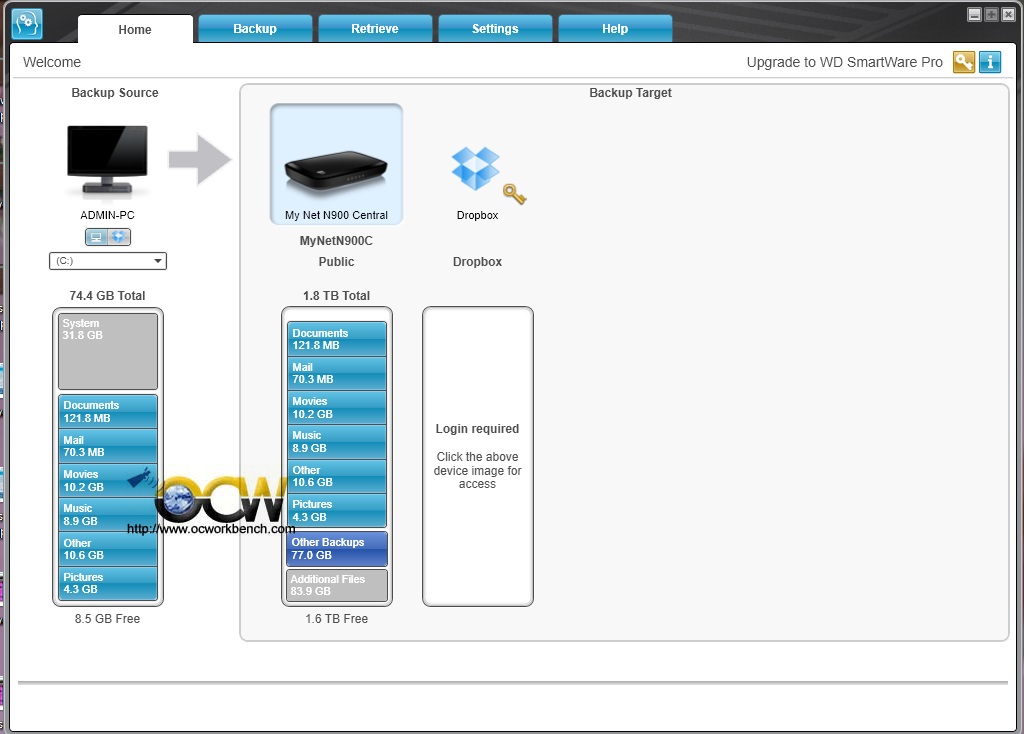Expand the (C:) drive dropdown
This screenshot has height=734, width=1024.
tap(108, 261)
